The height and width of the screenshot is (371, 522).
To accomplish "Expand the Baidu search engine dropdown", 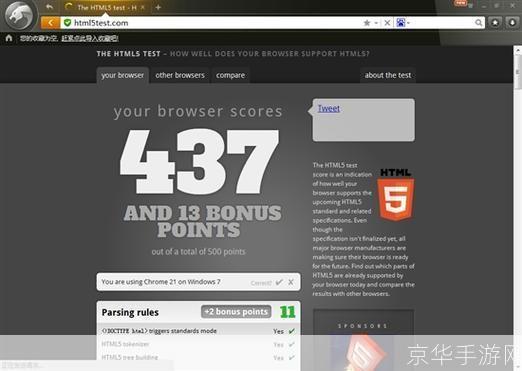I will tap(403, 23).
